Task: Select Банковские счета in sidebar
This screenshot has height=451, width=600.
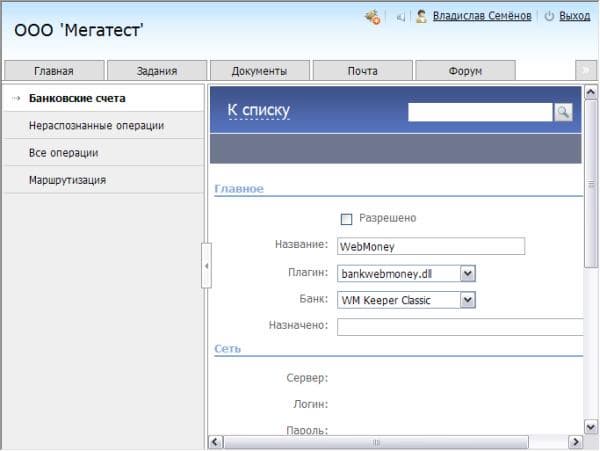Action: pyautogui.click(x=103, y=98)
